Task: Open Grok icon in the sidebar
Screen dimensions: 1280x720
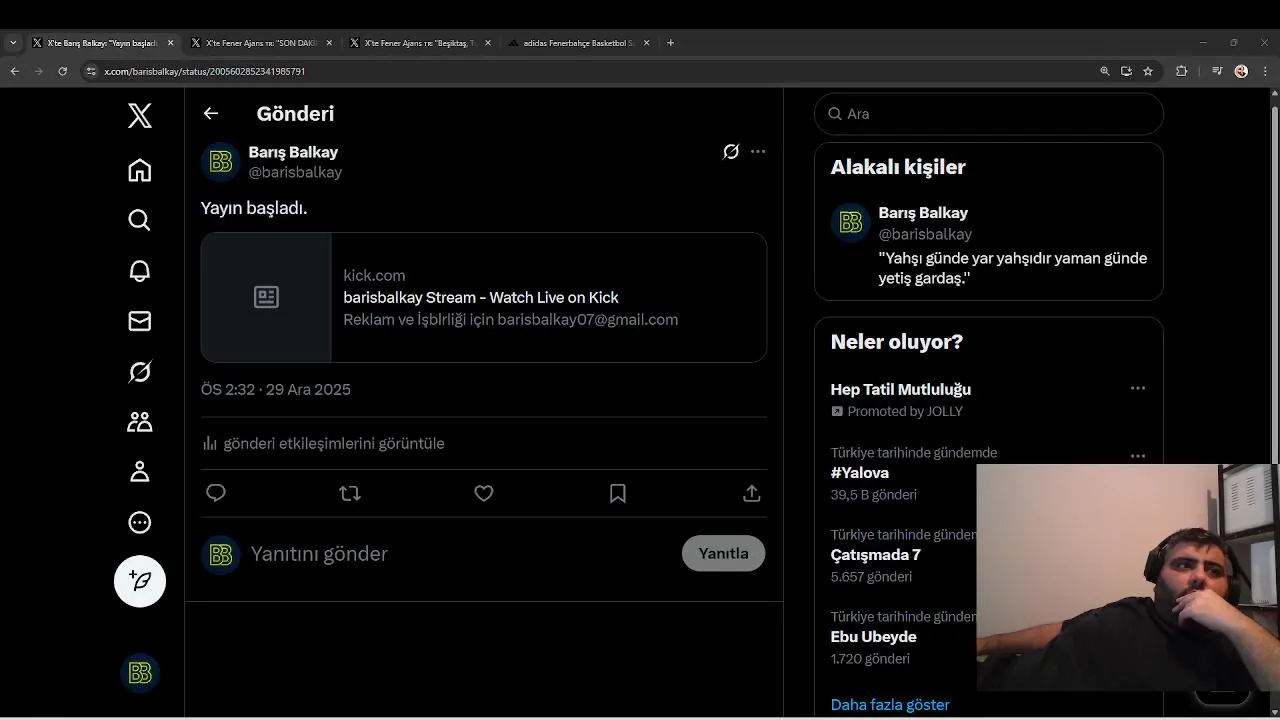Action: click(140, 372)
